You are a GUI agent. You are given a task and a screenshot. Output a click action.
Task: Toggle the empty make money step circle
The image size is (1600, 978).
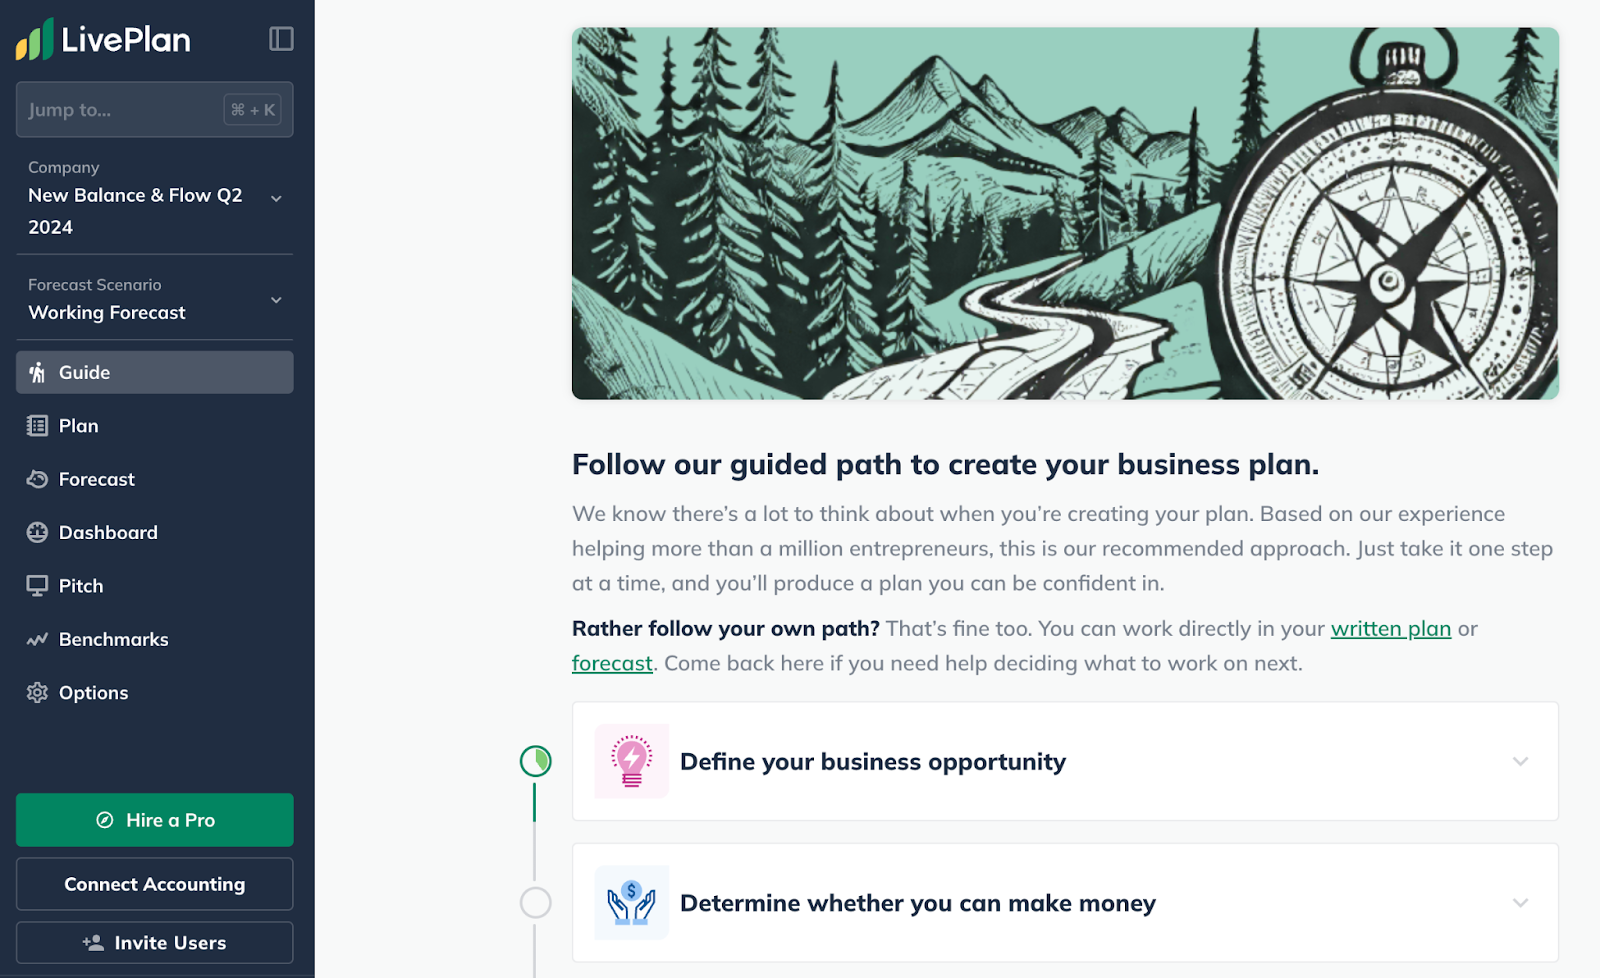click(x=535, y=903)
